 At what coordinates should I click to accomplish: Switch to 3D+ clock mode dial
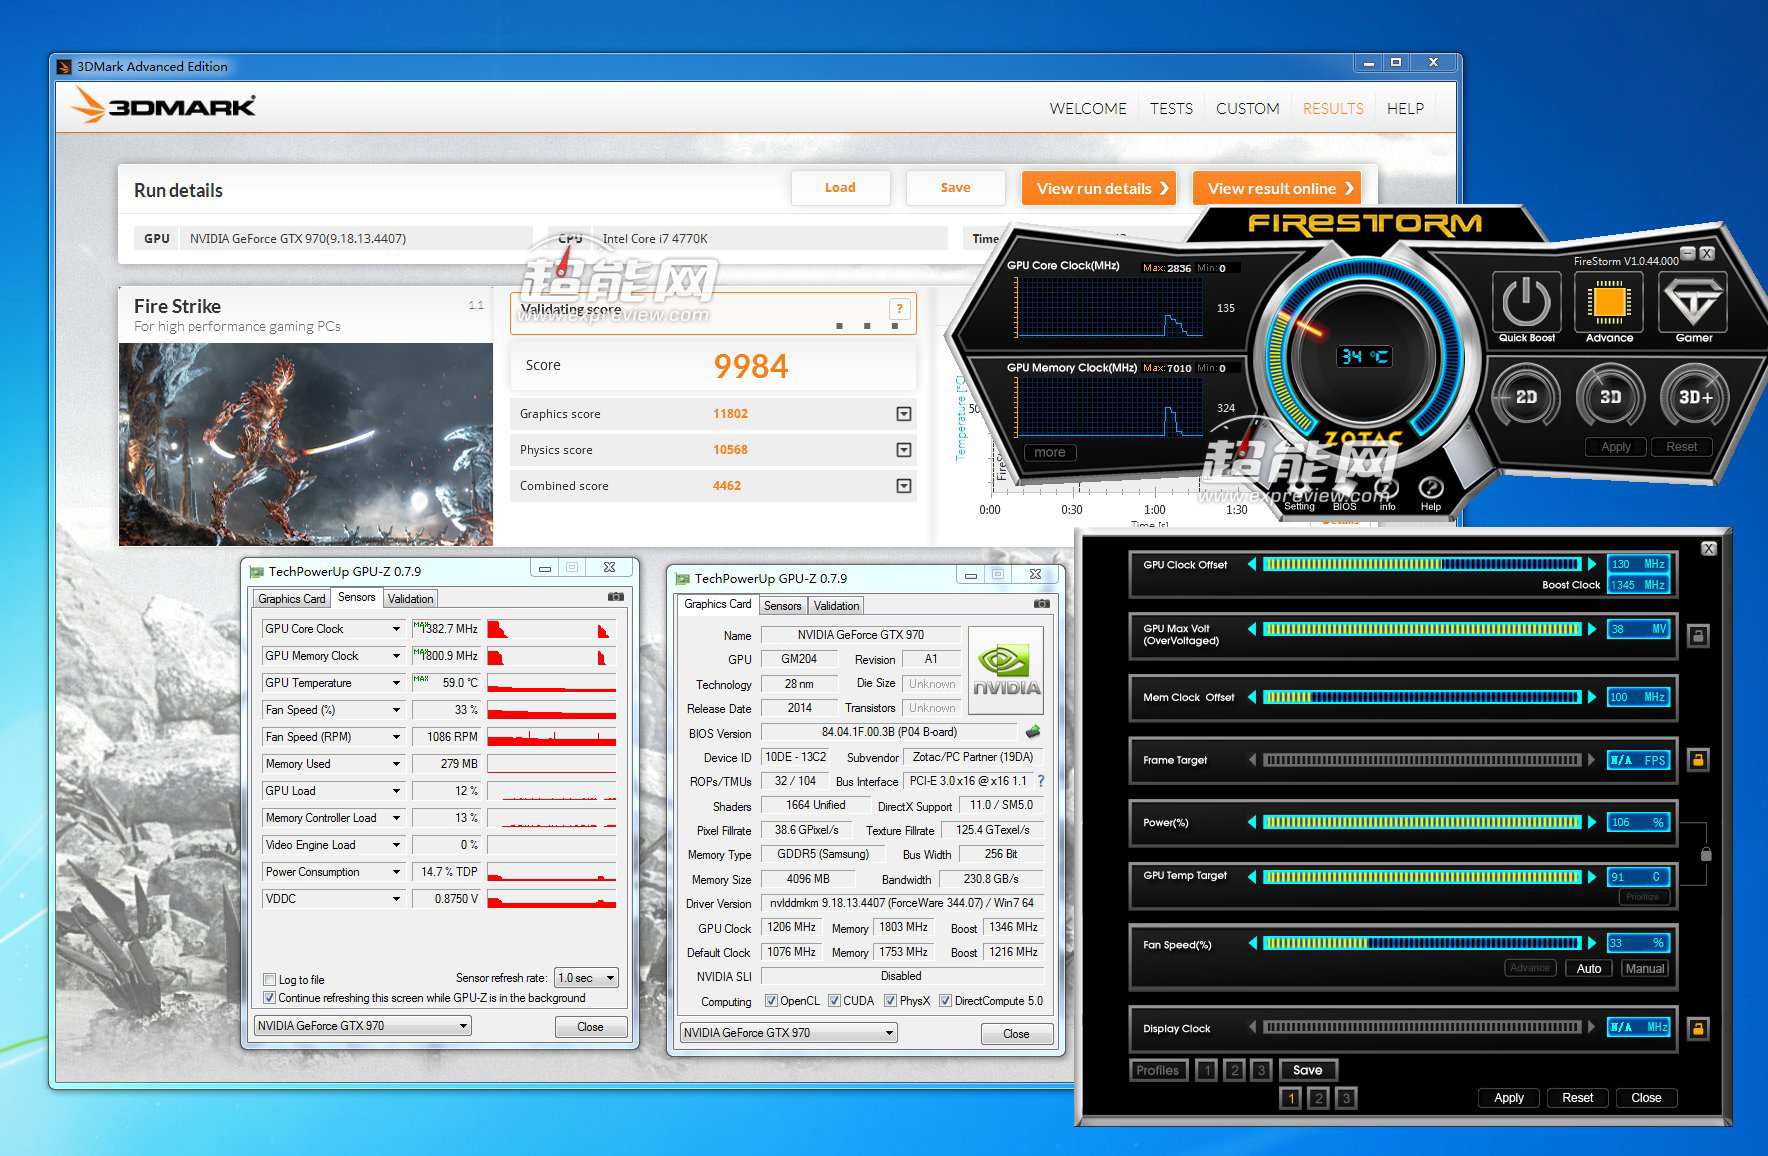click(x=1694, y=397)
